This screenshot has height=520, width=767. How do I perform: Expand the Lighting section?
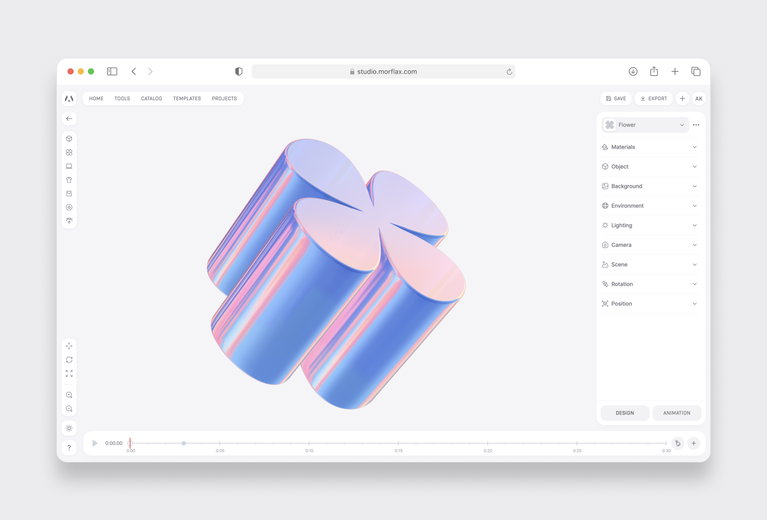[x=650, y=225]
